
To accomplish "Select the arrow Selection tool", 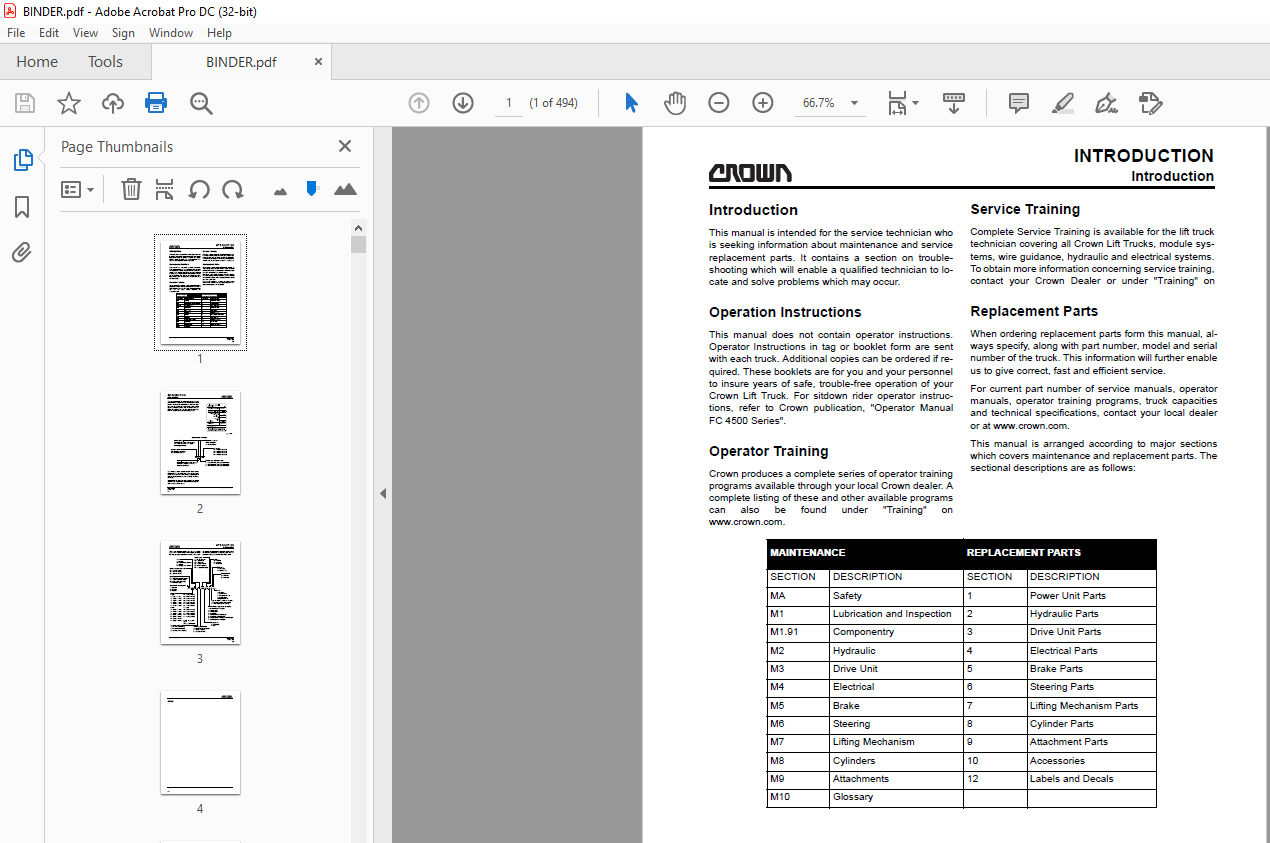I will (631, 103).
